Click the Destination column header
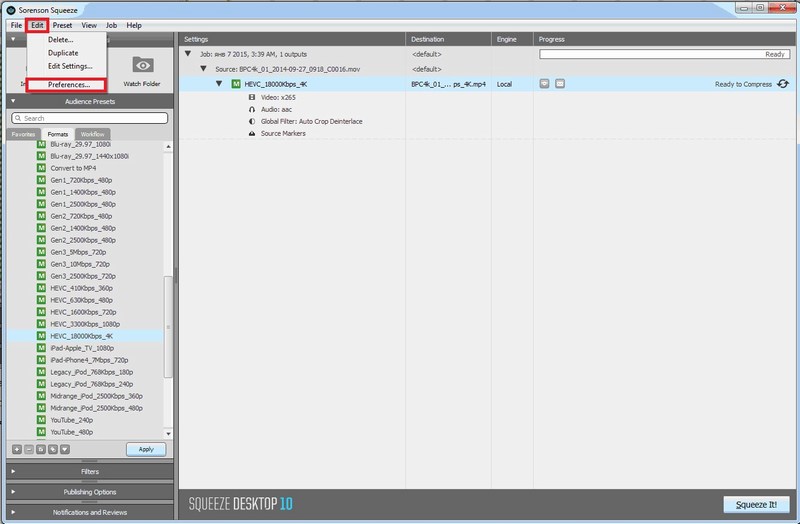This screenshot has height=524, width=800. point(448,39)
